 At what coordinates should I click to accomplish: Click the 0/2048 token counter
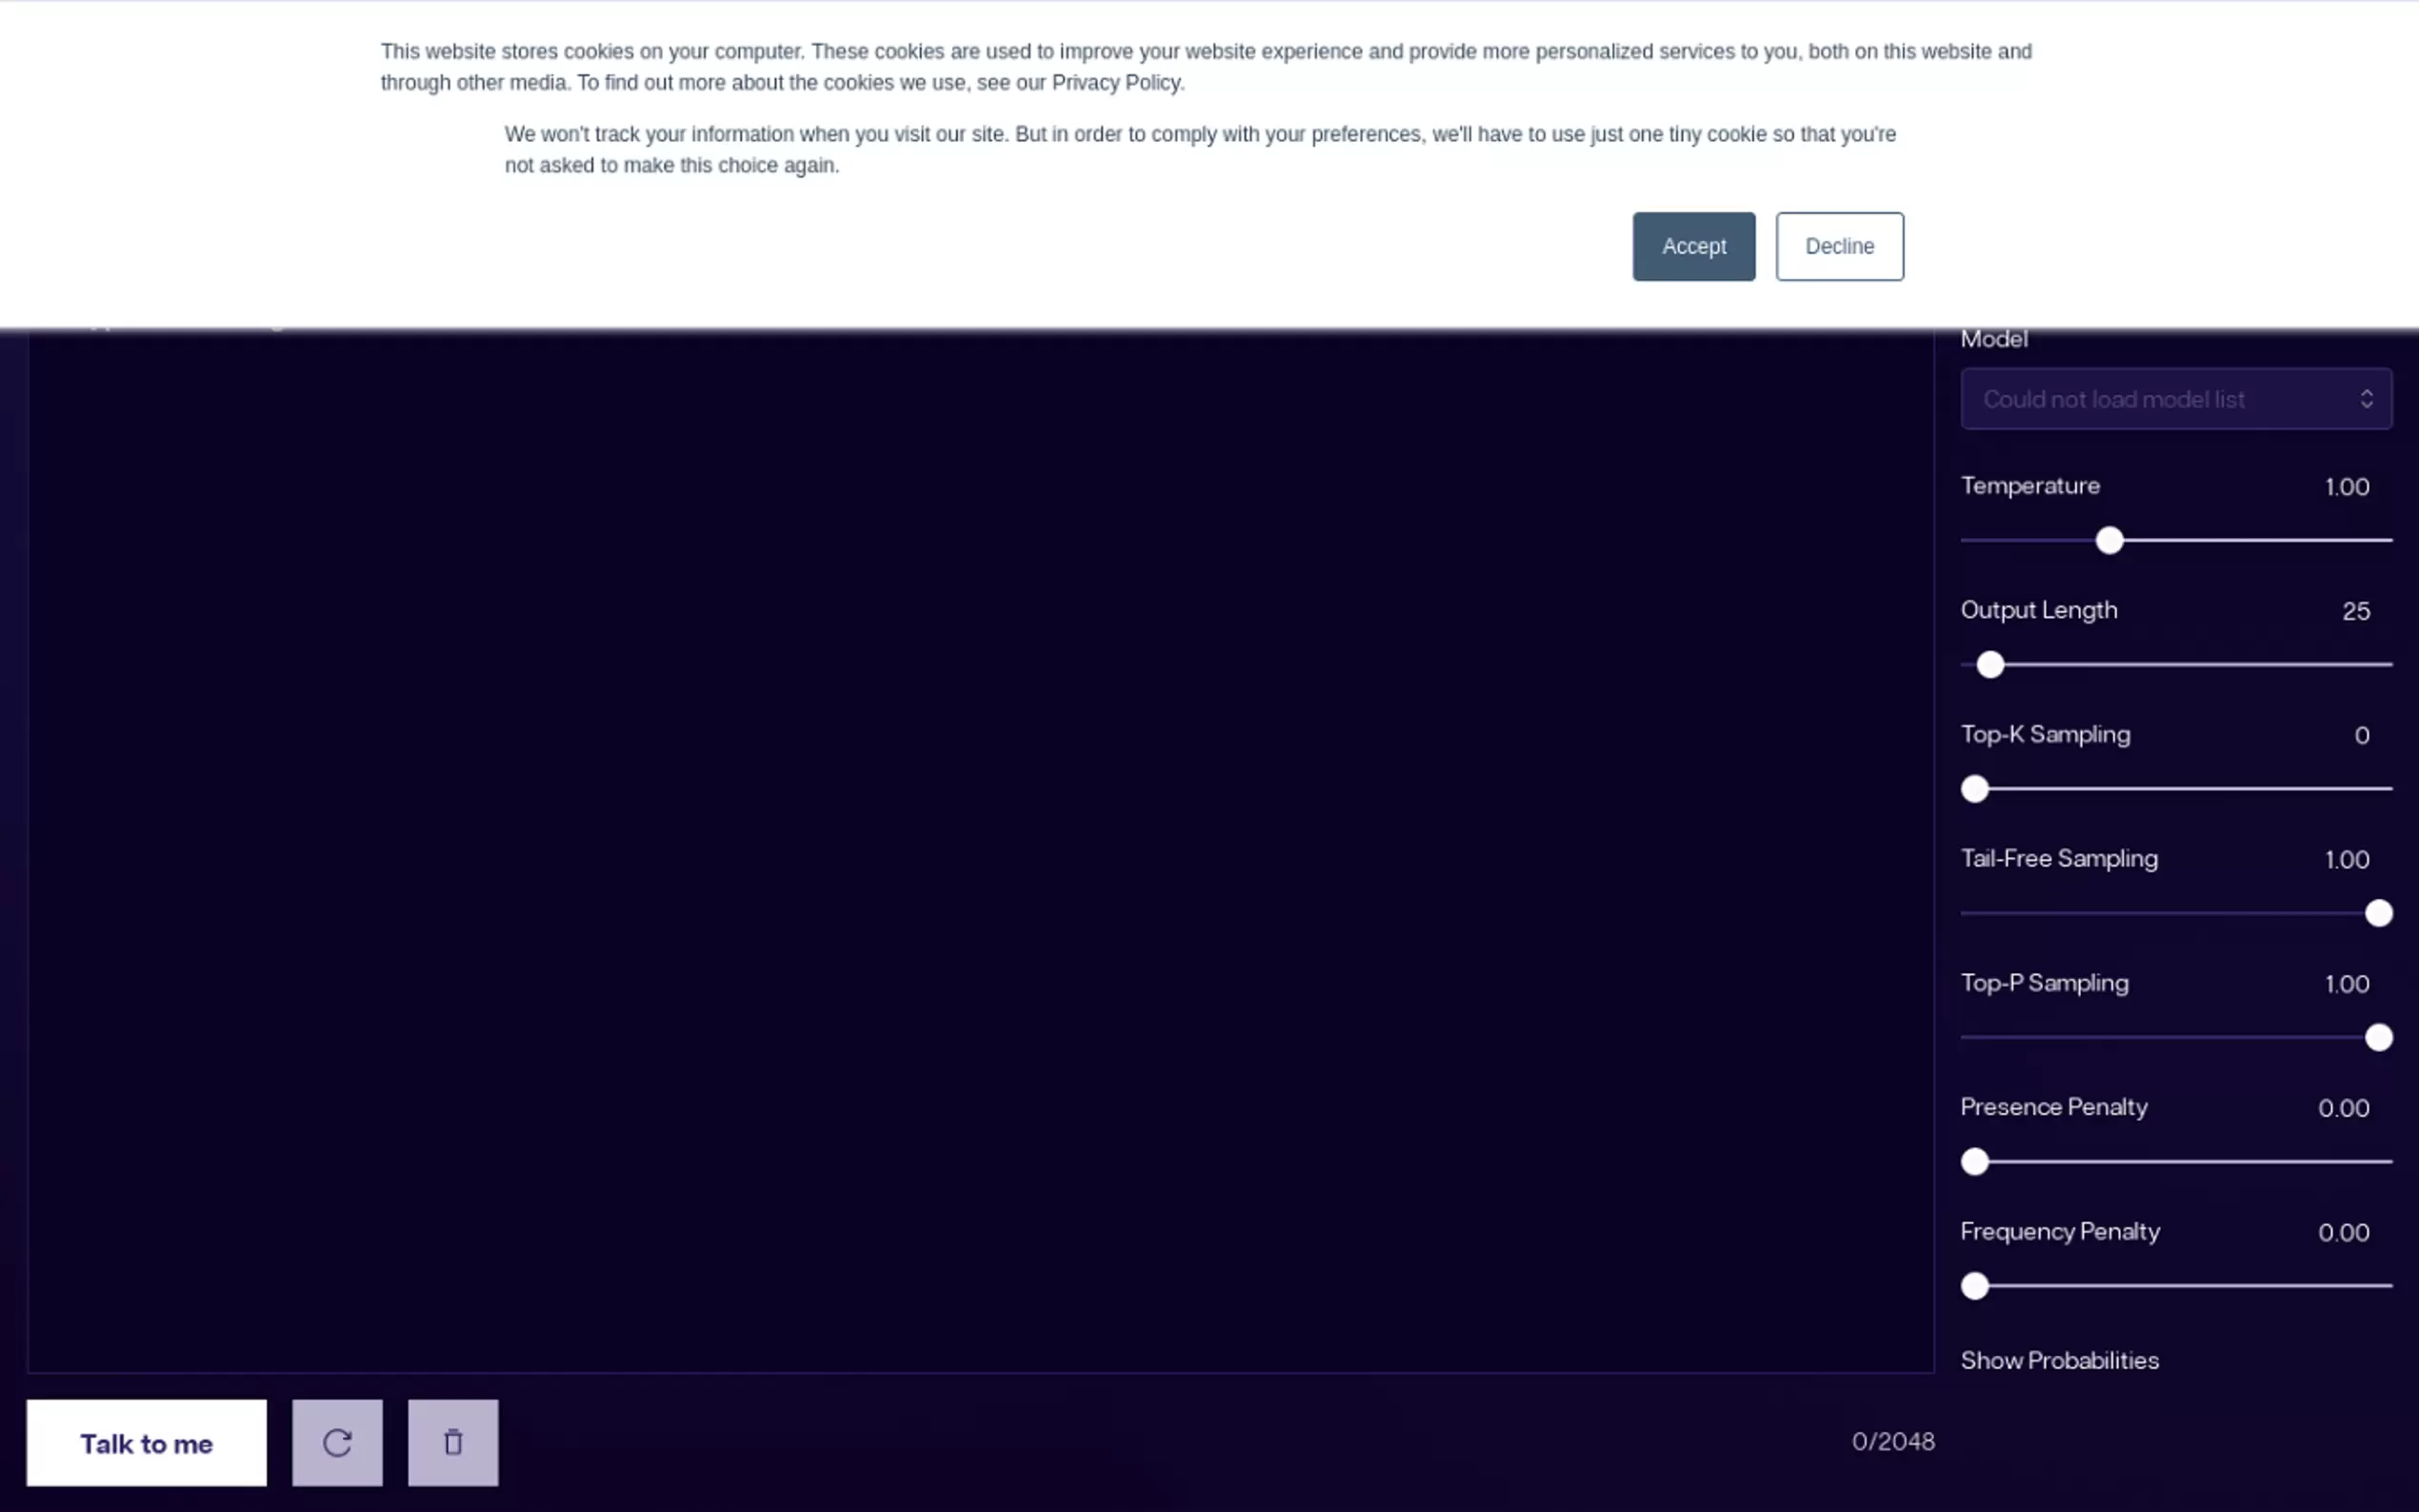pyautogui.click(x=1892, y=1441)
